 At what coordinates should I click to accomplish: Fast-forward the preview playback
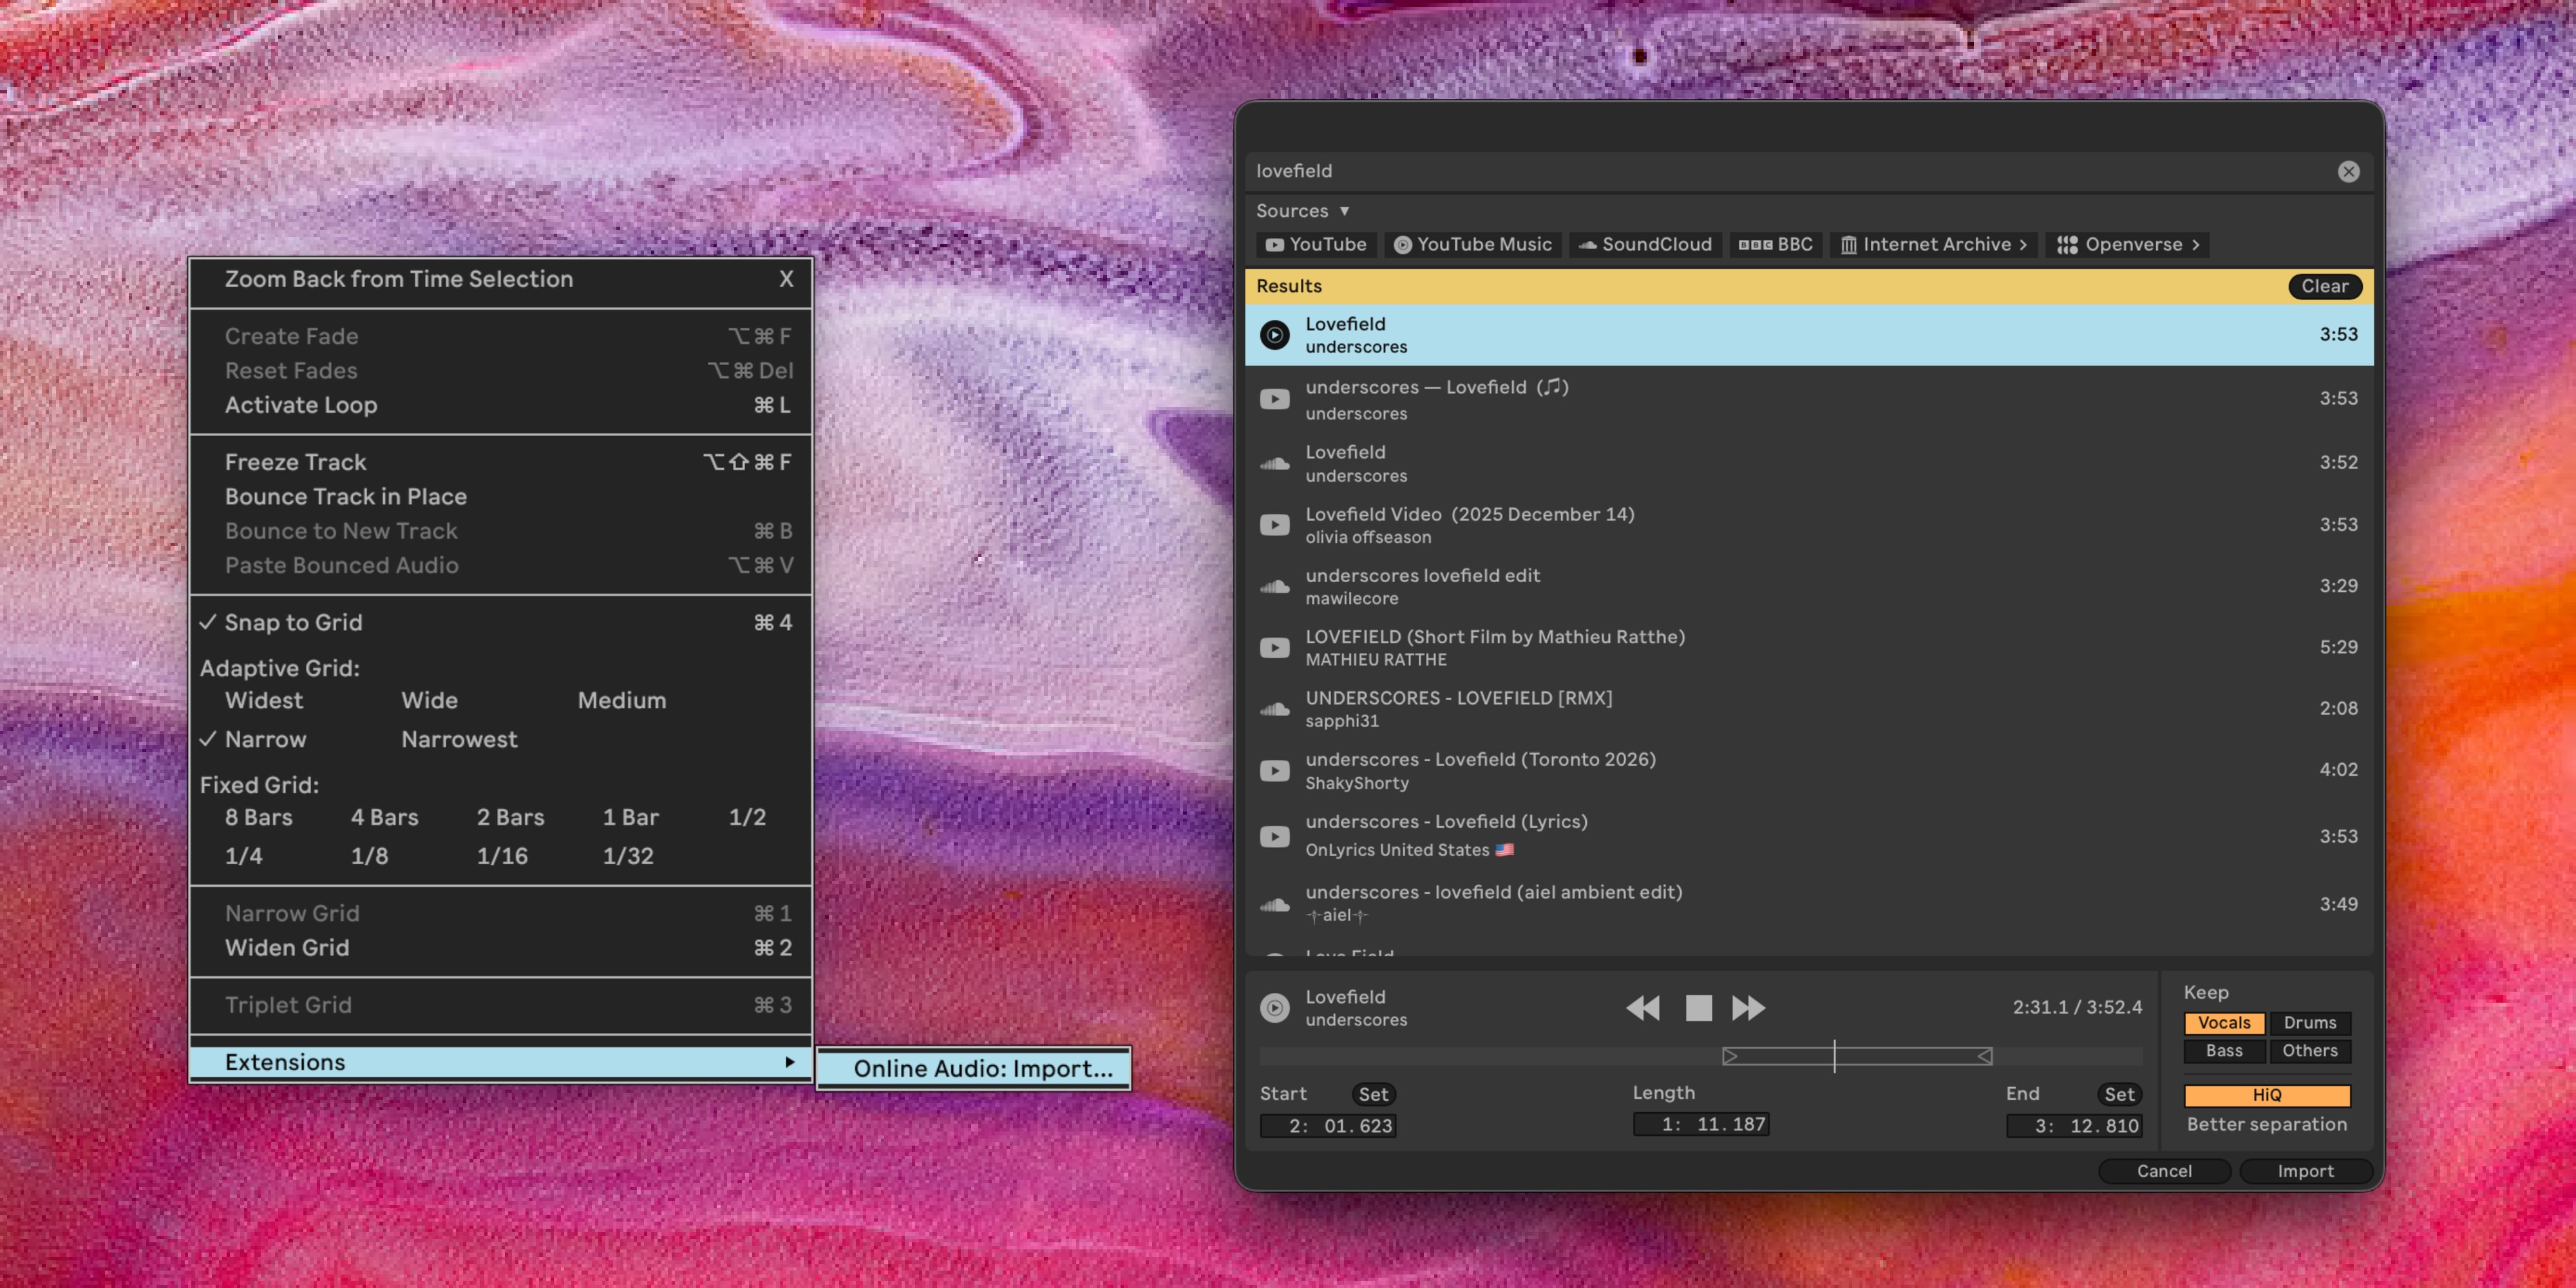coord(1748,1007)
